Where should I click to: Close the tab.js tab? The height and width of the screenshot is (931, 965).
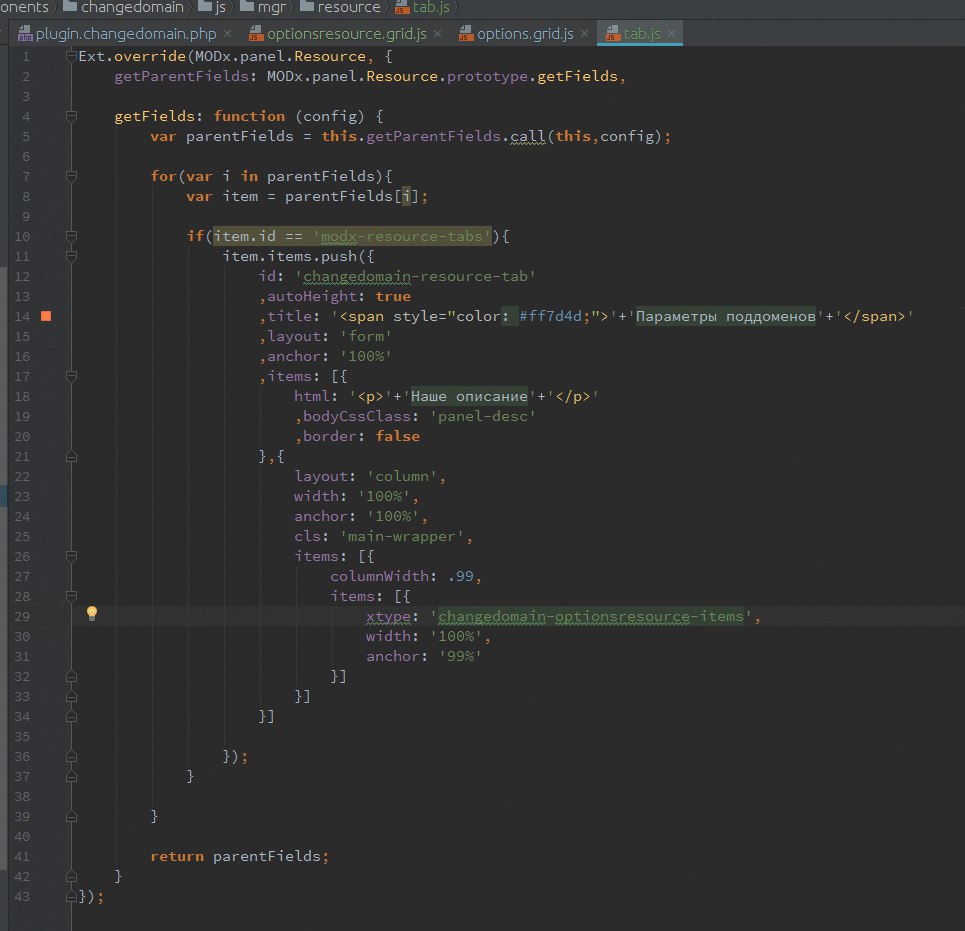(x=671, y=34)
